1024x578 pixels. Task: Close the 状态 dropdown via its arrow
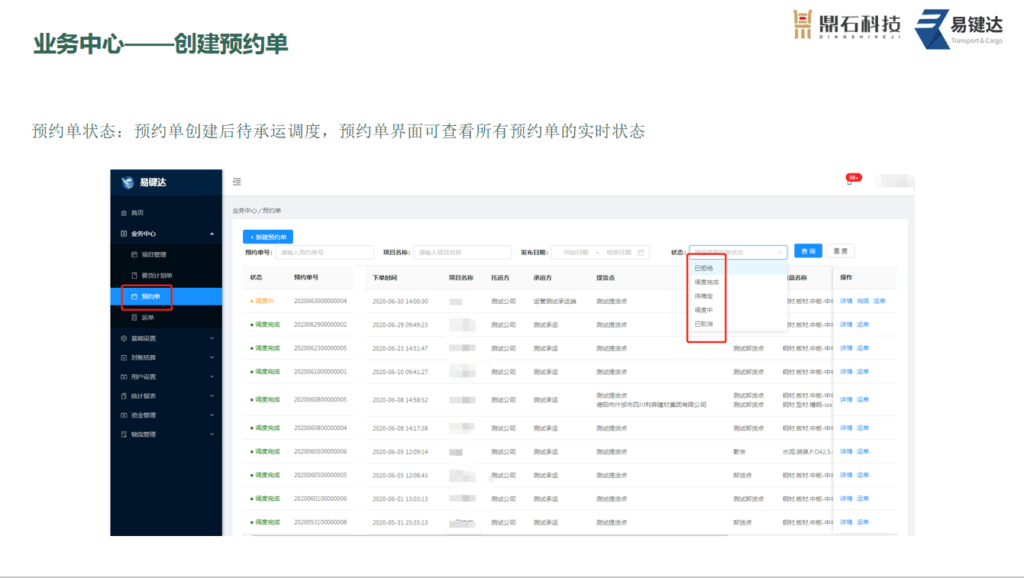click(779, 252)
